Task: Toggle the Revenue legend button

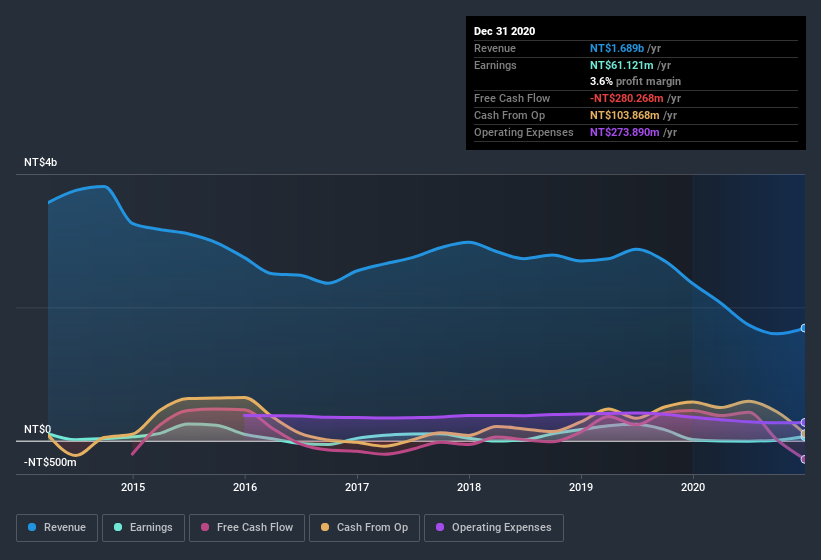Action: [57, 528]
